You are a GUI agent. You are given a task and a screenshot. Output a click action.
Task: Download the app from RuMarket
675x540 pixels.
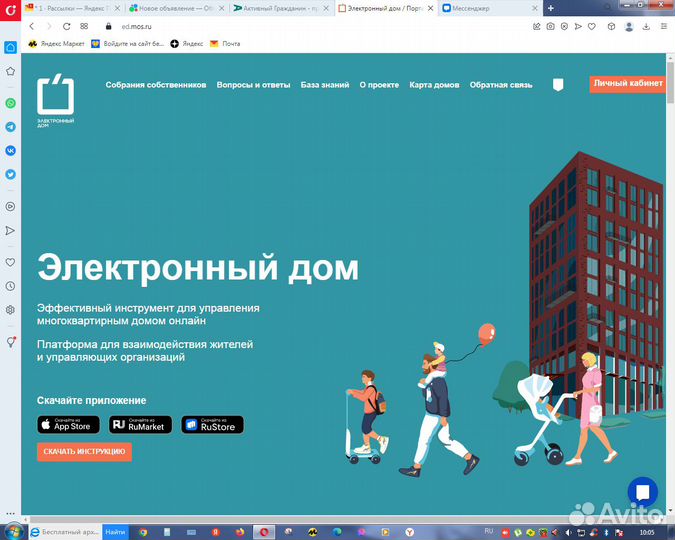(140, 425)
